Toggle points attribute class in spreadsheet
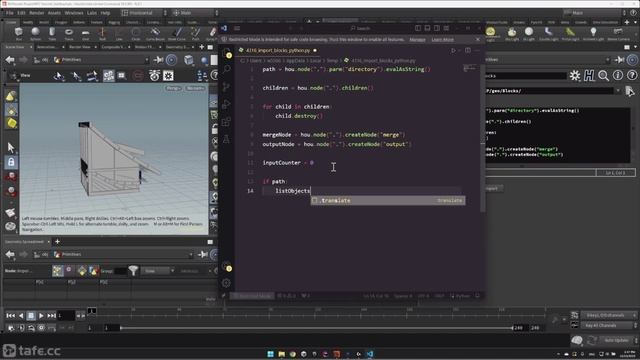The width and height of the screenshot is (640, 360). tap(57, 271)
